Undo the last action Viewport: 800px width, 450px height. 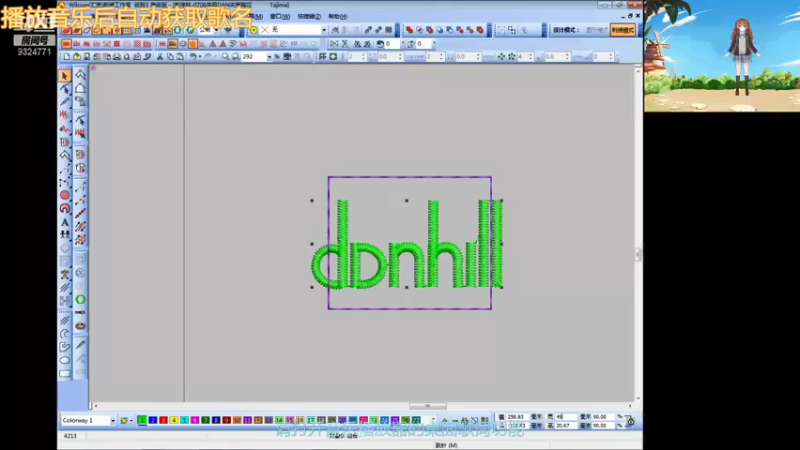[x=193, y=57]
